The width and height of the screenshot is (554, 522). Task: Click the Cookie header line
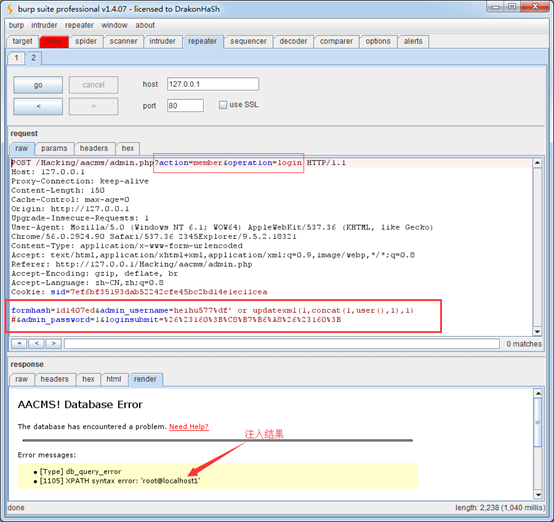click(x=139, y=292)
